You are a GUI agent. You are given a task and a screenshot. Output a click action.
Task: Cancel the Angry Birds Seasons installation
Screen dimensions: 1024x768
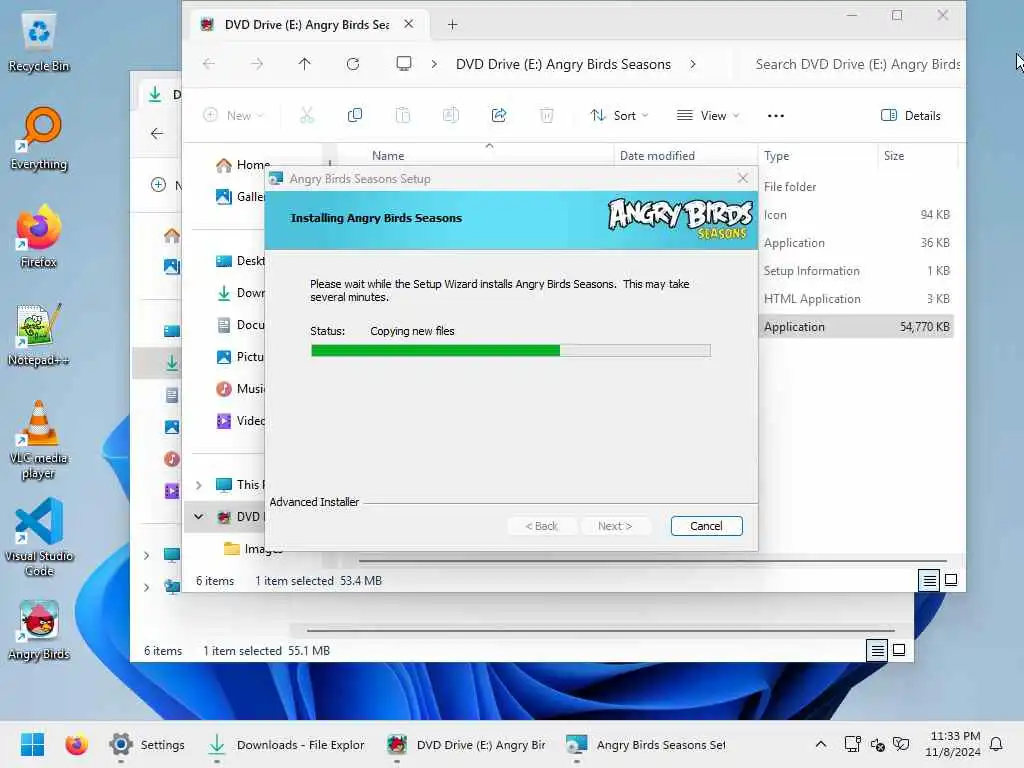[707, 526]
